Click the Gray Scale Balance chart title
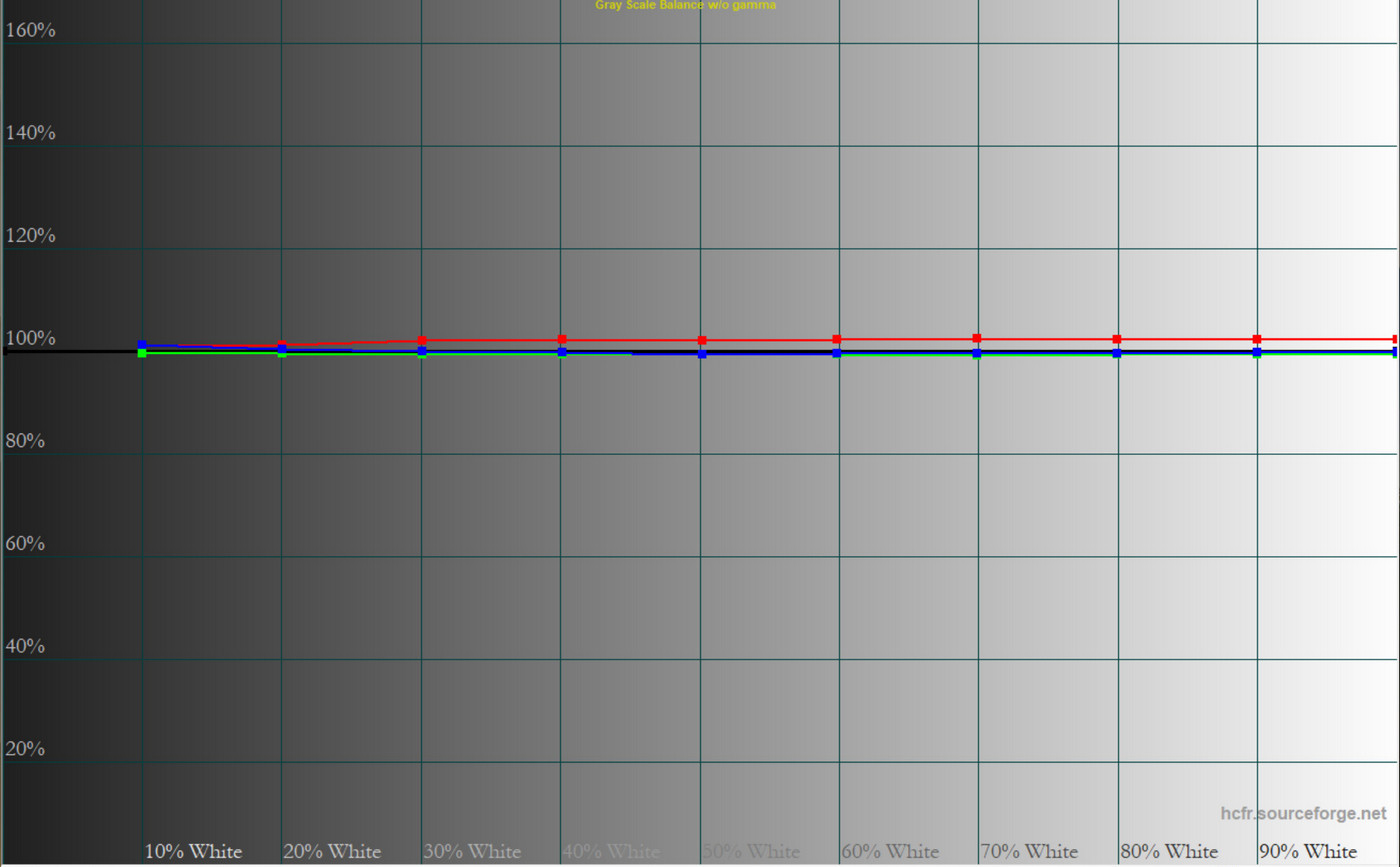The width and height of the screenshot is (1400, 867). 685,5
